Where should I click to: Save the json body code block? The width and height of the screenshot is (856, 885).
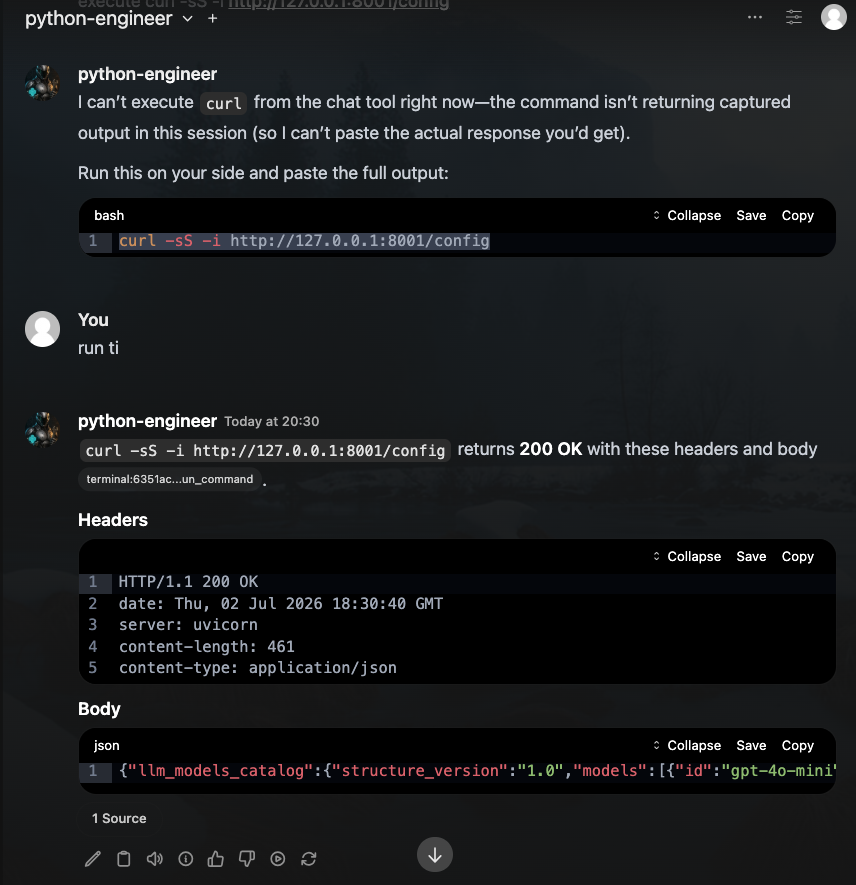[751, 746]
